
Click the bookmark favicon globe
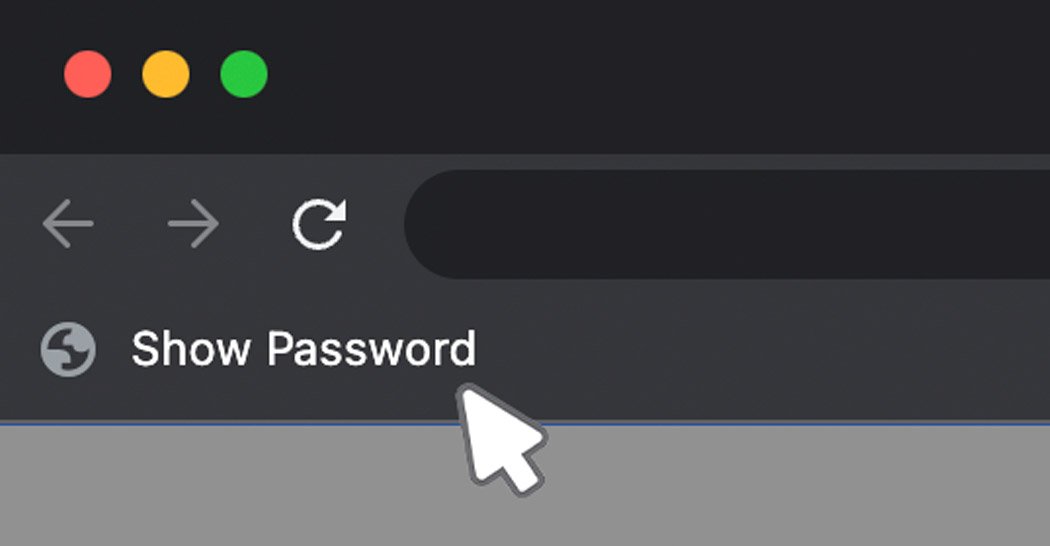pos(68,349)
